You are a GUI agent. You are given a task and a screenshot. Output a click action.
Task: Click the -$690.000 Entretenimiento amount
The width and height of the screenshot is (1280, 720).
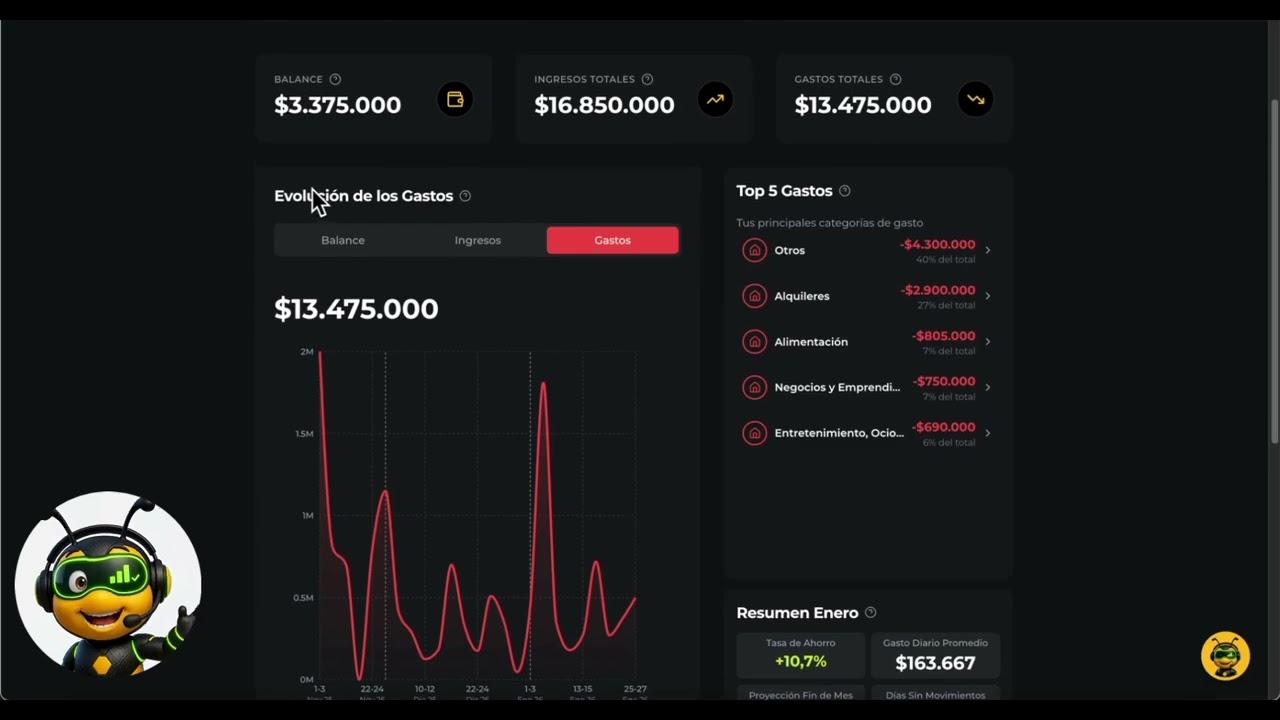[944, 427]
